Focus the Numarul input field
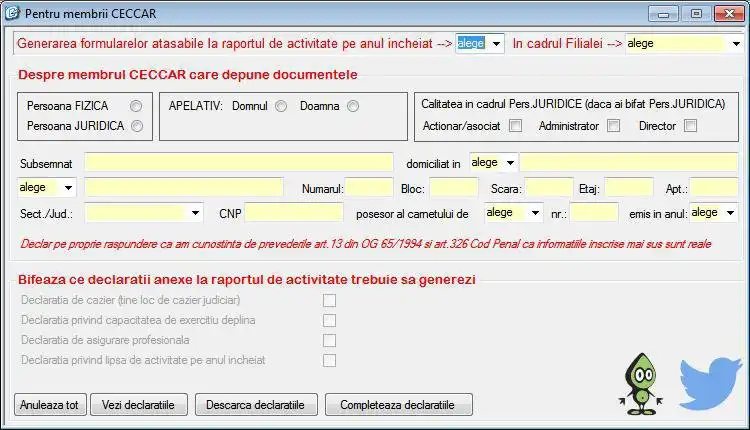Image resolution: width=750 pixels, height=430 pixels. click(369, 187)
